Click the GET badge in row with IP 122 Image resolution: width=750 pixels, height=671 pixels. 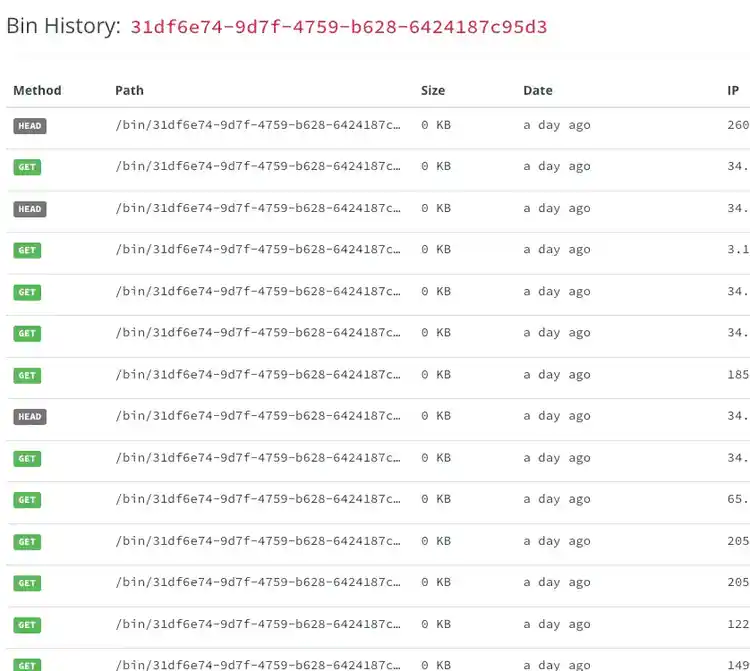coord(27,625)
